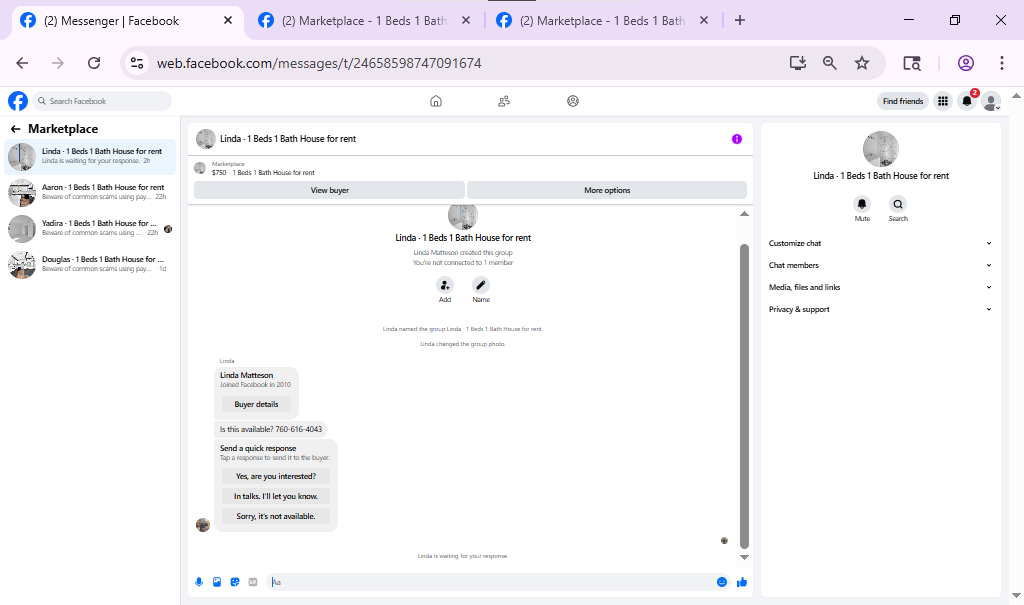Click Linda's avatar beside quick responses
Screen dimensions: 1024x605
tap(203, 525)
